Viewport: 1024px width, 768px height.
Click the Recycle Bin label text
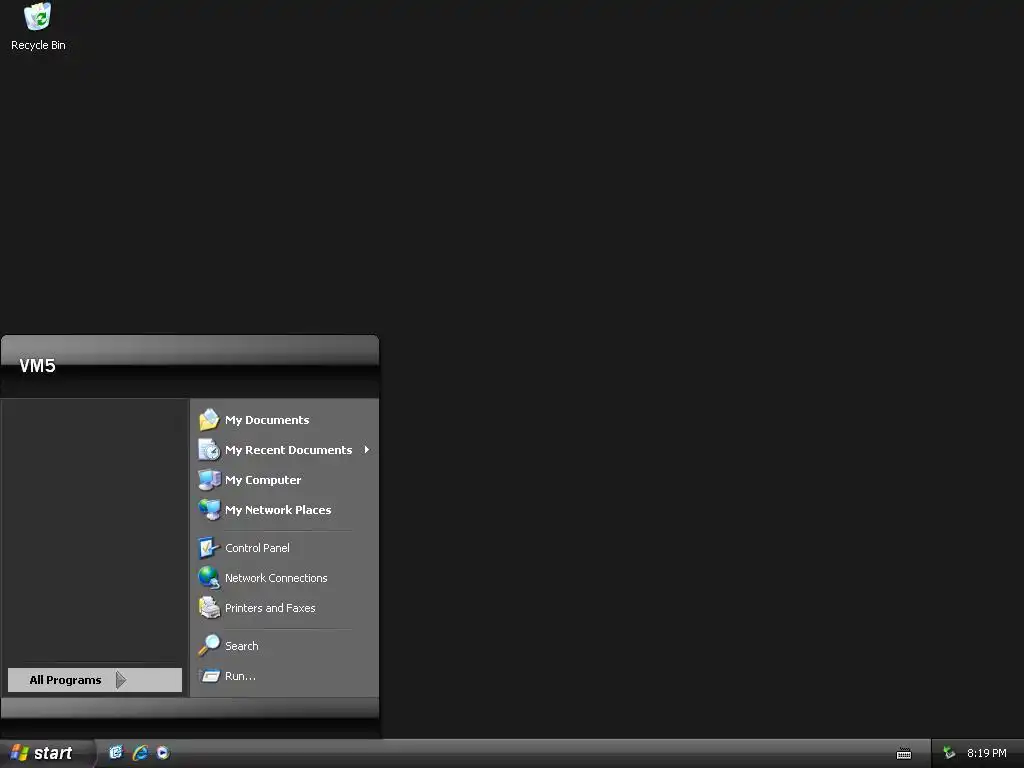38,45
